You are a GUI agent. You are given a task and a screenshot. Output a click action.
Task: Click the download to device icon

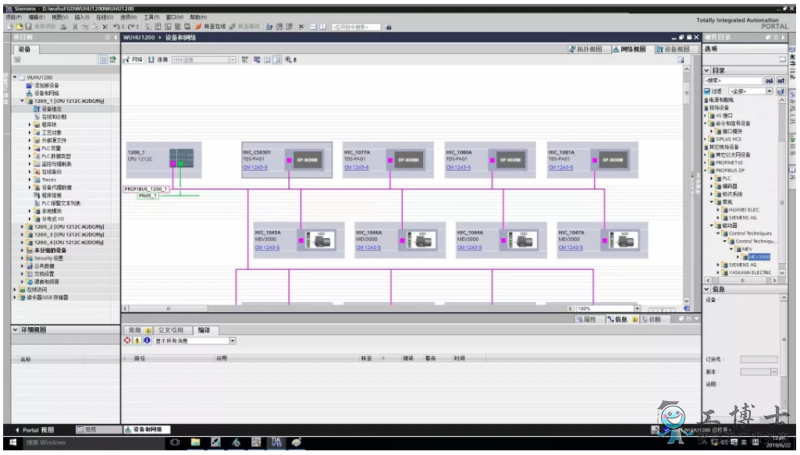point(158,27)
